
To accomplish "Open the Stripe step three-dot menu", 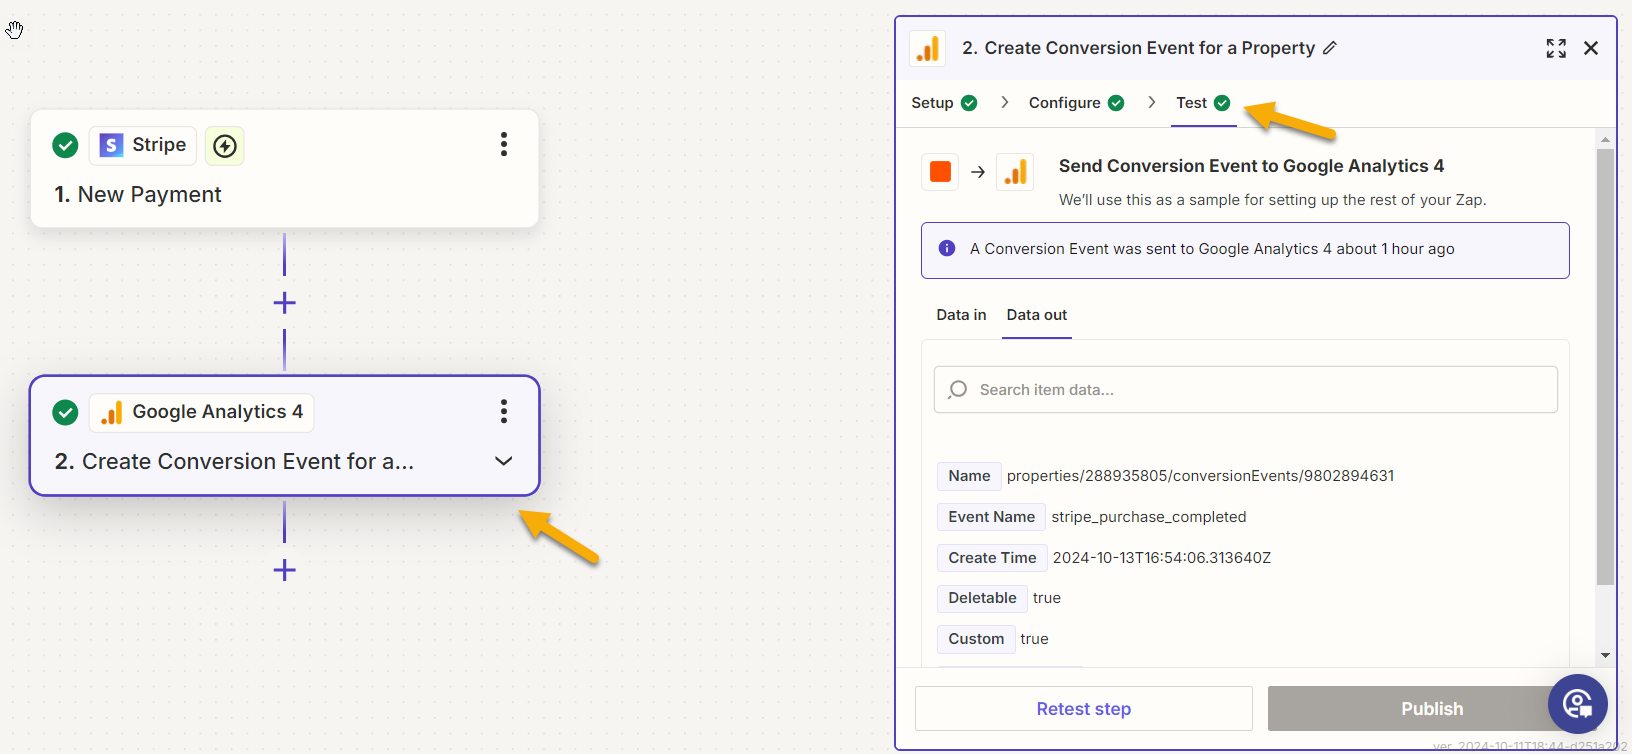I will pos(504,145).
